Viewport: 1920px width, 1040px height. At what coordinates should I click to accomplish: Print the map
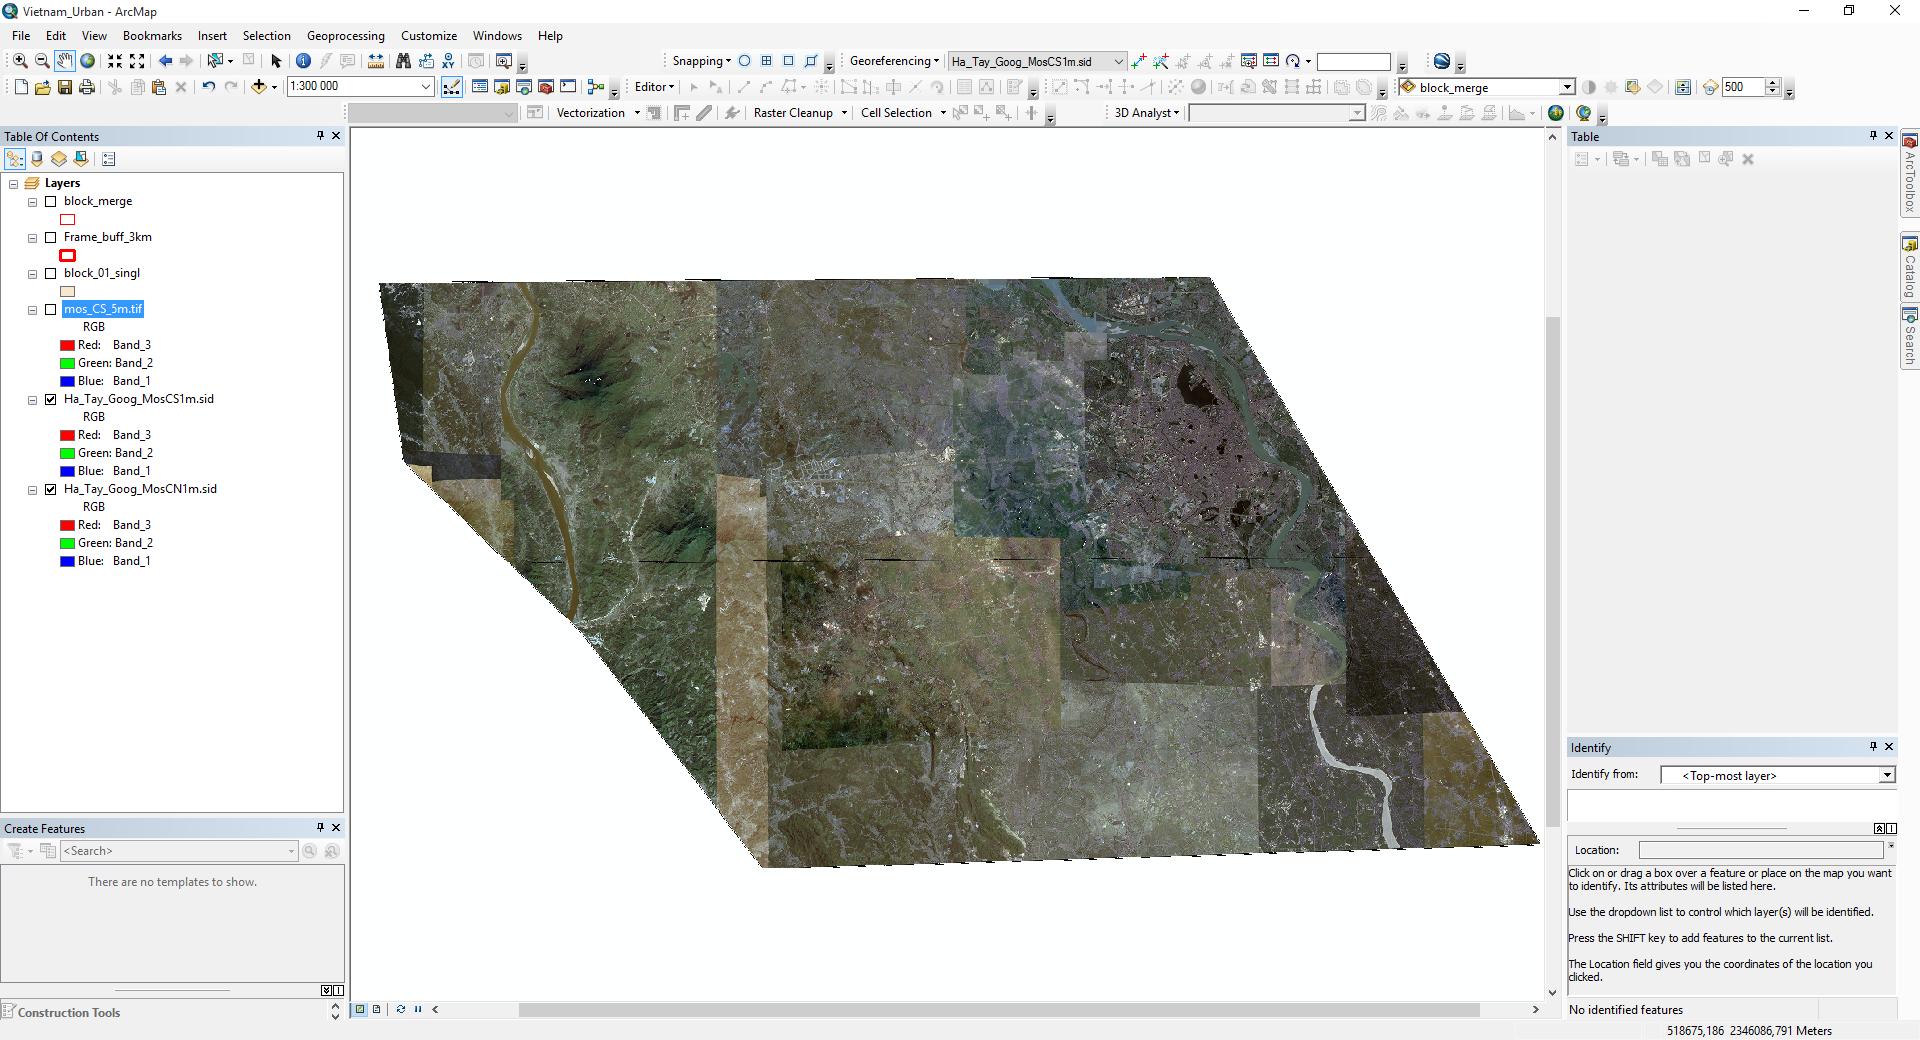pyautogui.click(x=87, y=87)
